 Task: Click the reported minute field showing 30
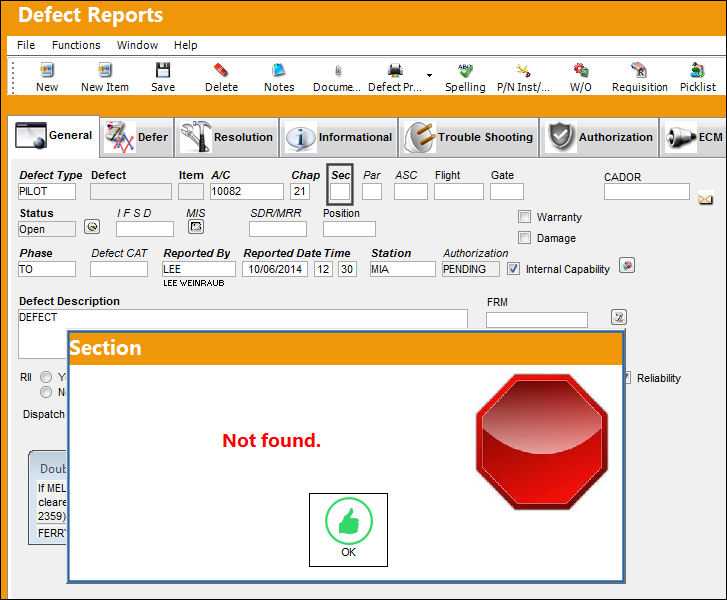coord(347,269)
